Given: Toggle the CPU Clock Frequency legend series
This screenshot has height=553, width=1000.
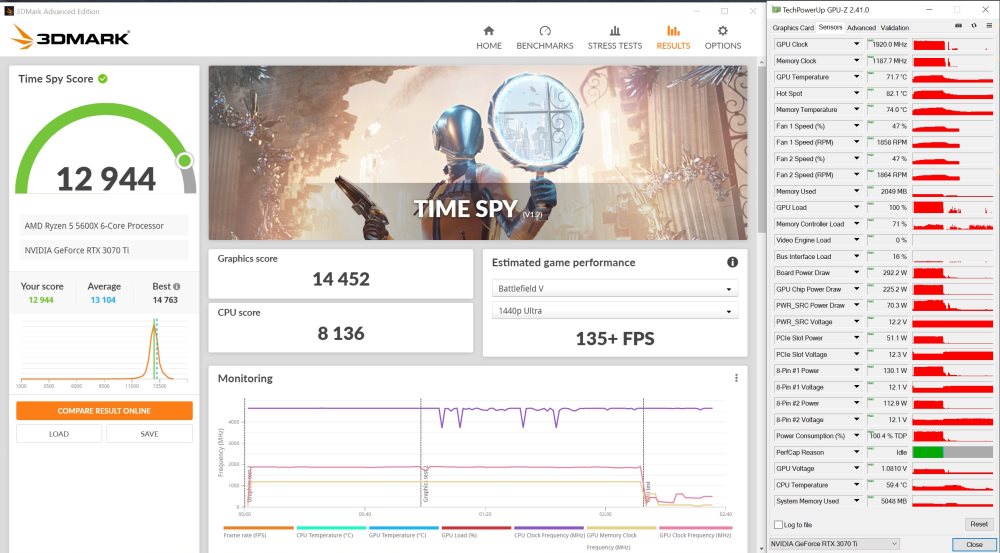Looking at the screenshot, I should pos(549,532).
